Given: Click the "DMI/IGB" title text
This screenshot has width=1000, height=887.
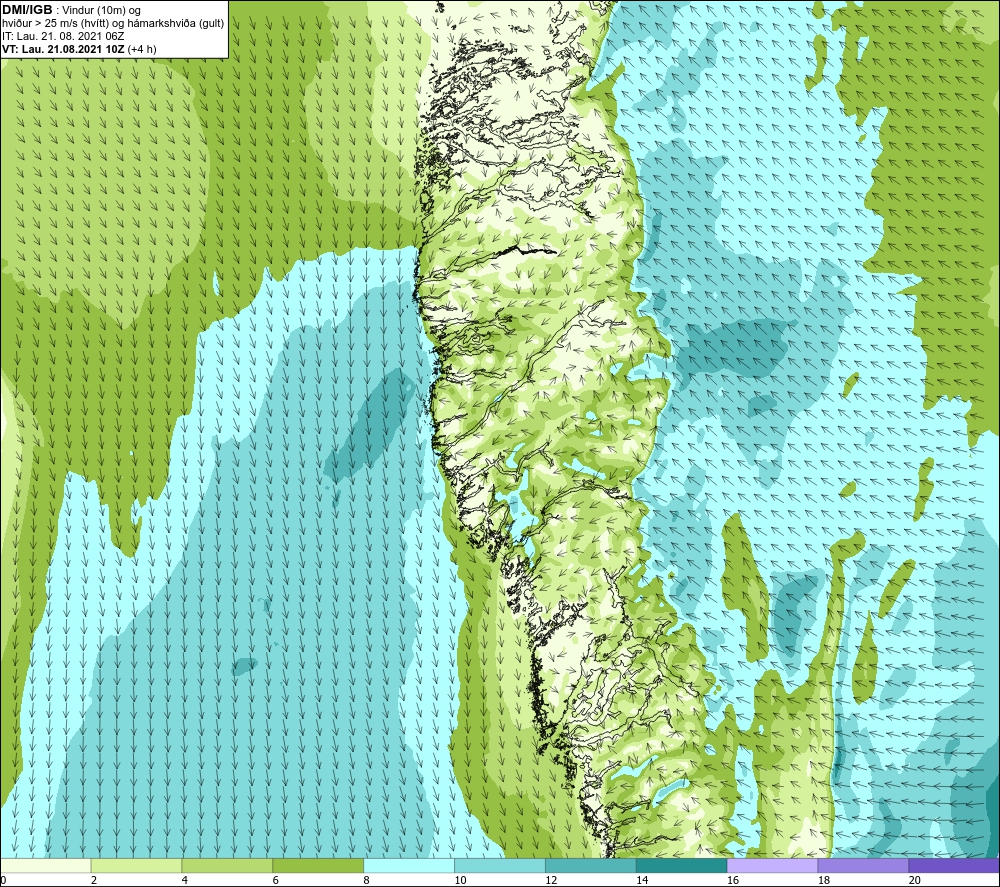Looking at the screenshot, I should pyautogui.click(x=27, y=10).
